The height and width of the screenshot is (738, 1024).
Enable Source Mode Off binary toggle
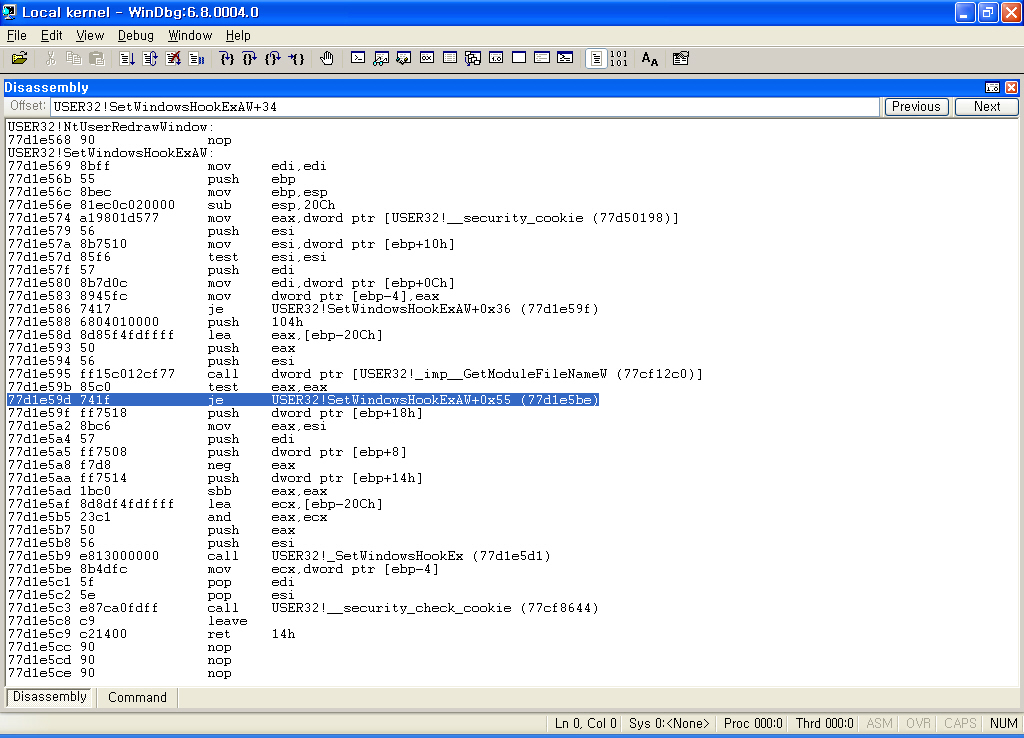coord(618,59)
